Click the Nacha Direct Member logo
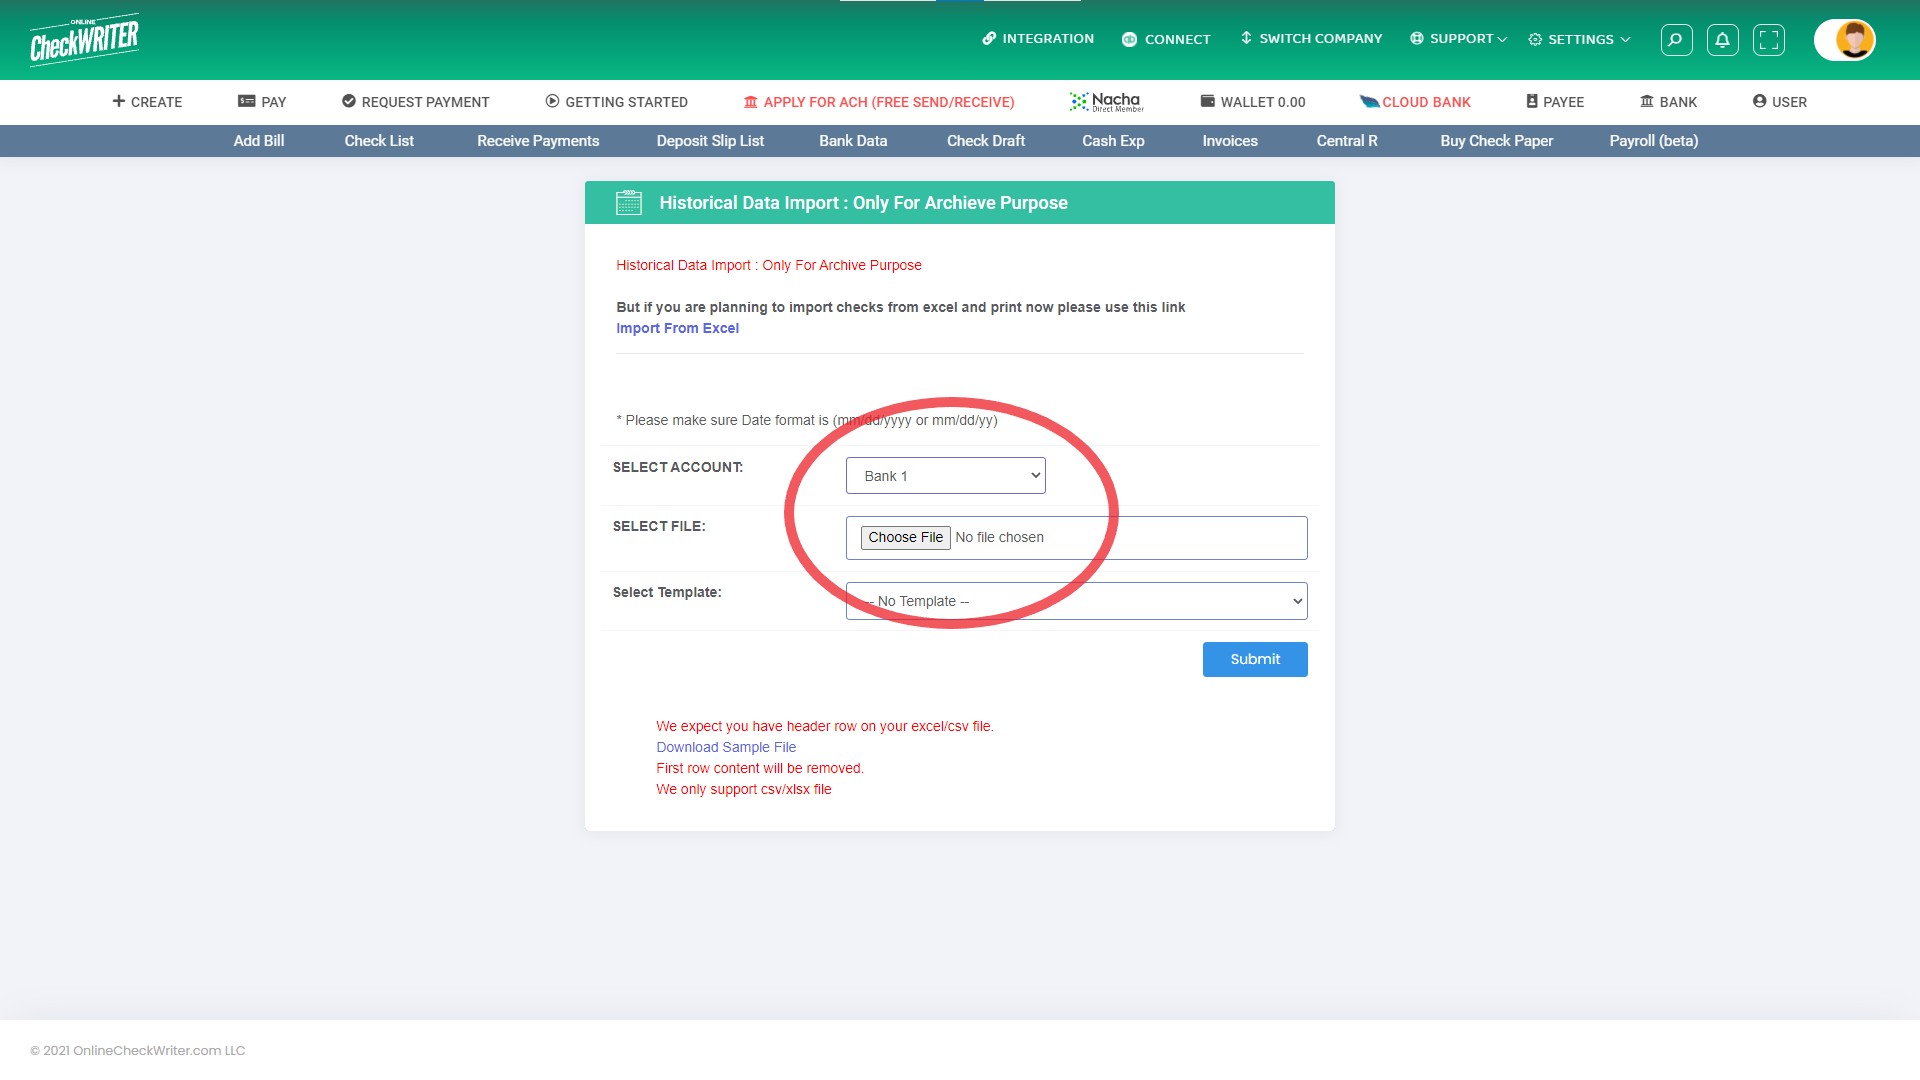Image resolution: width=1920 pixels, height=1080 pixels. point(1106,101)
